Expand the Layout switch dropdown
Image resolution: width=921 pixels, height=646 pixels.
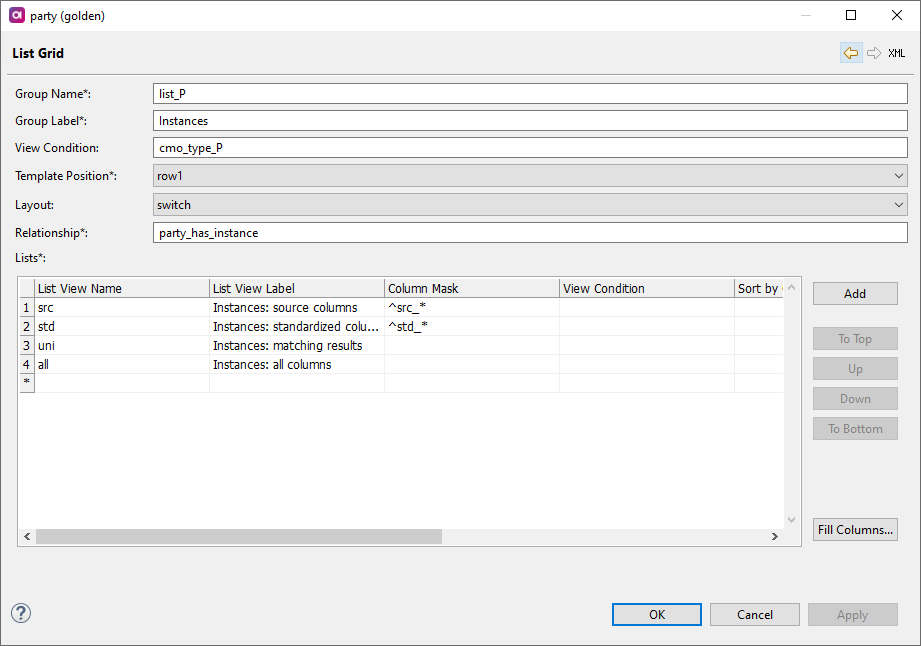(x=530, y=204)
